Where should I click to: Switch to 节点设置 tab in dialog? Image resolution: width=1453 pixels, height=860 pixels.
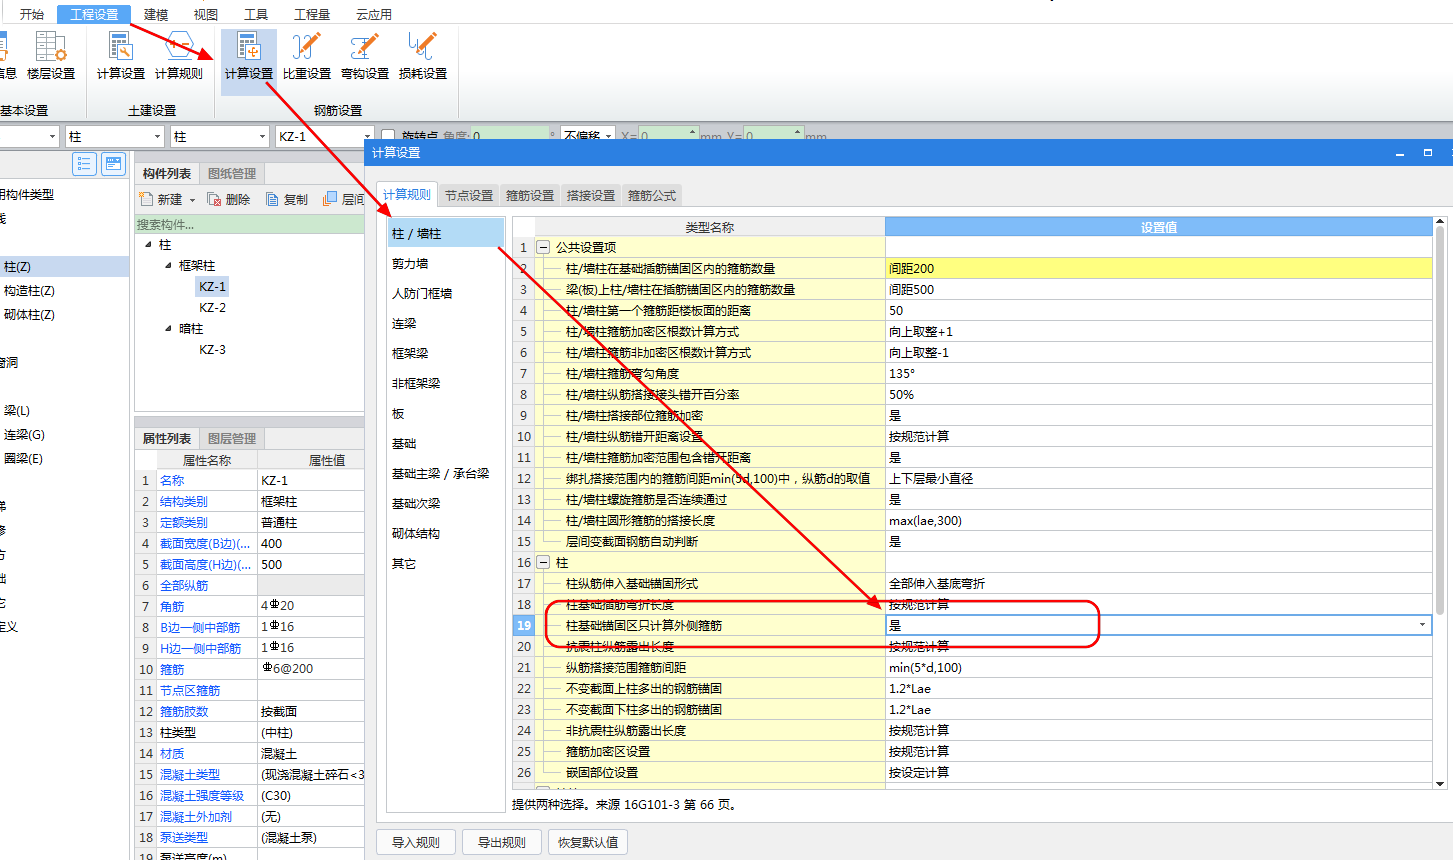tap(469, 196)
